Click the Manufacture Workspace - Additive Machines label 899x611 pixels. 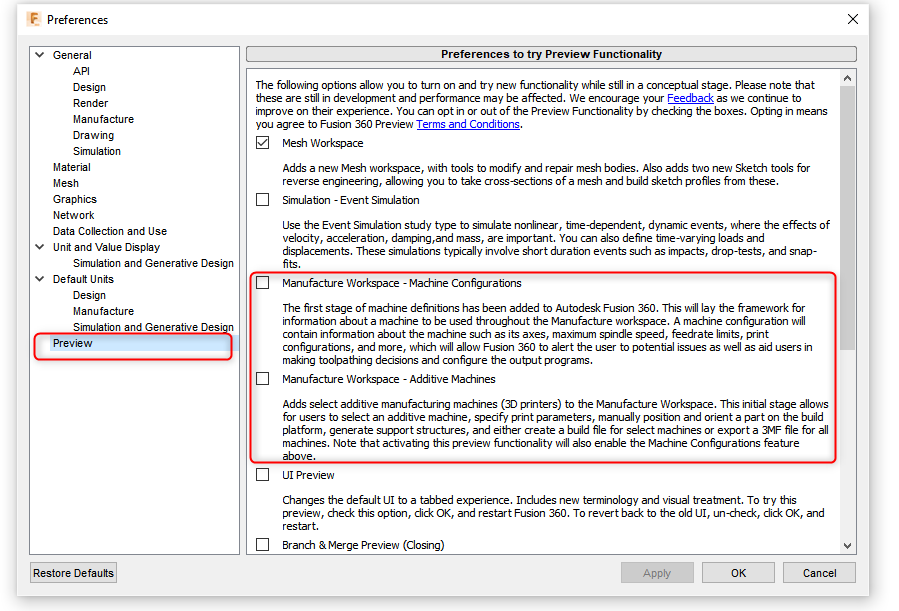389,379
